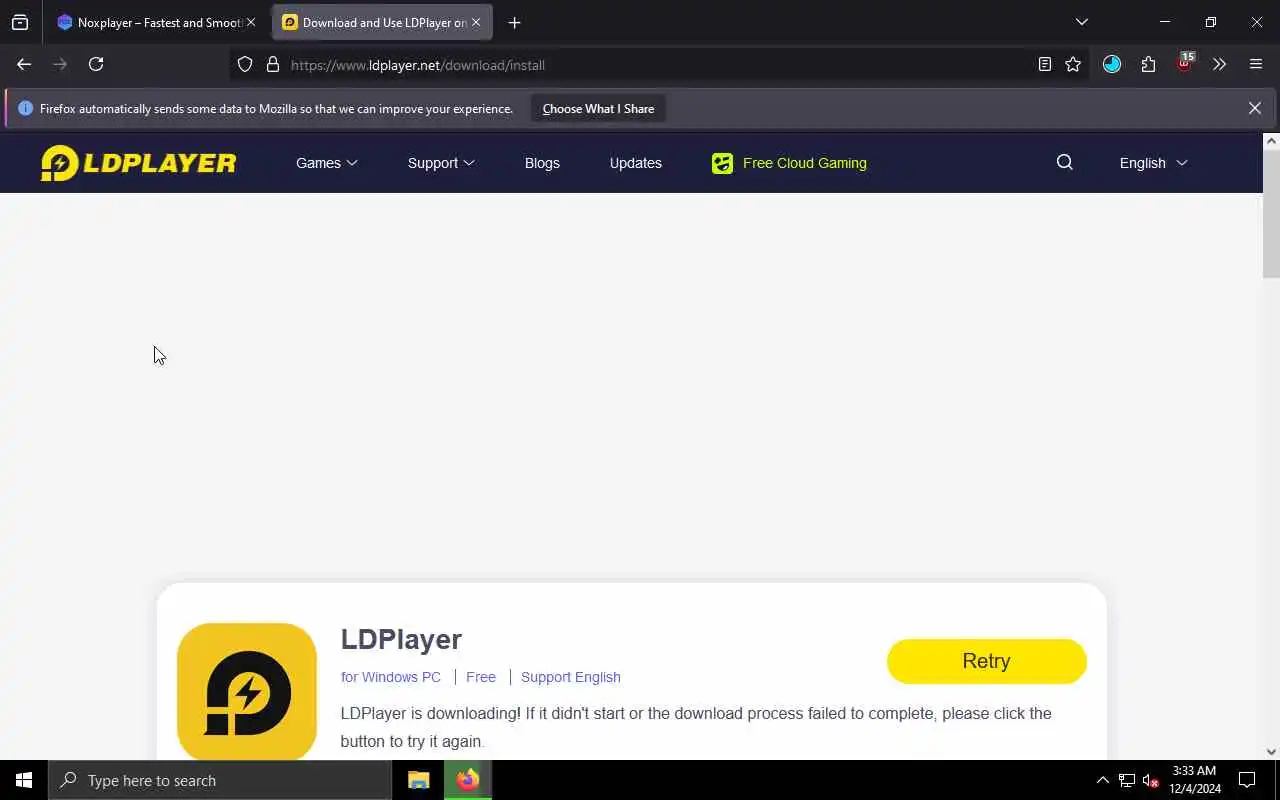Open the Windows Start button
The image size is (1280, 800).
click(24, 780)
